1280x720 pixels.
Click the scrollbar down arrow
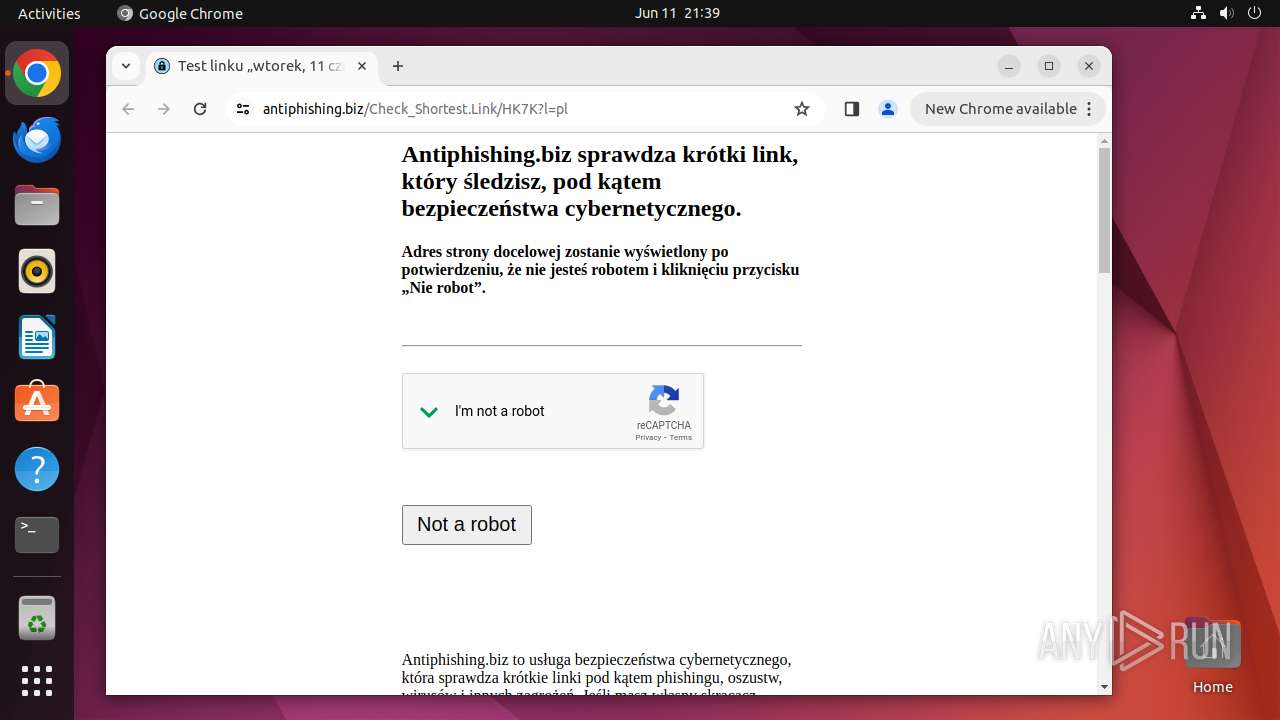coord(1104,687)
